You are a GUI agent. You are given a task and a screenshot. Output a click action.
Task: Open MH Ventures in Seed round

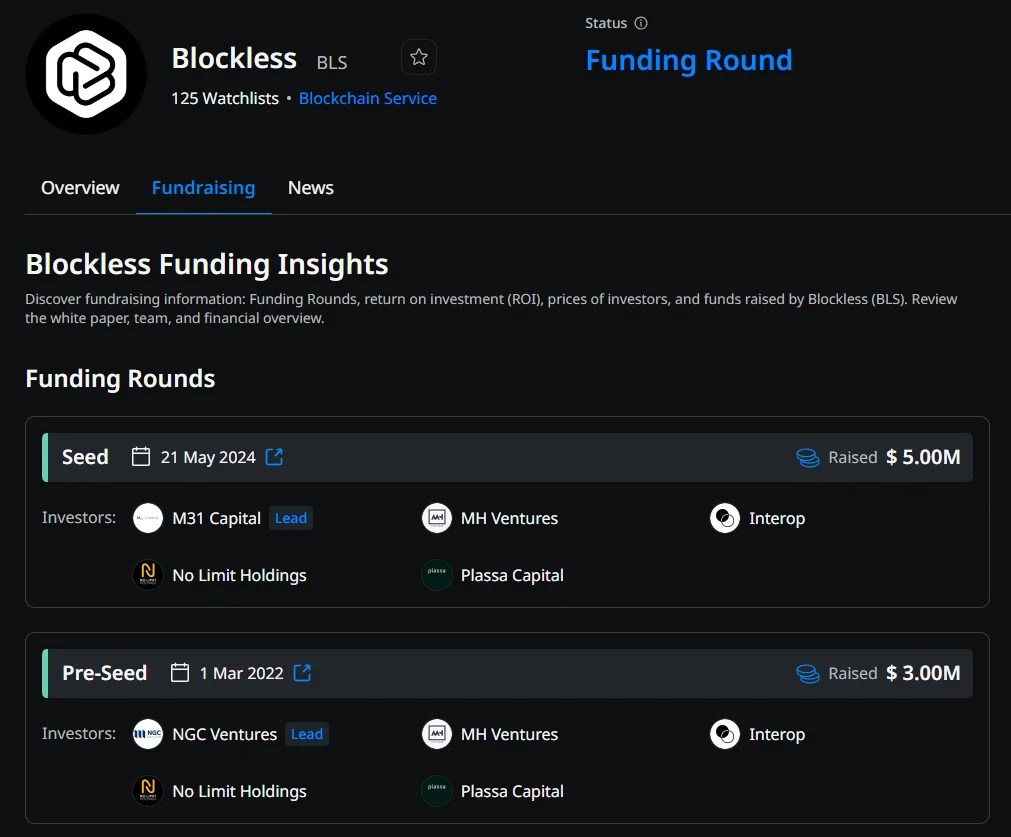[509, 518]
